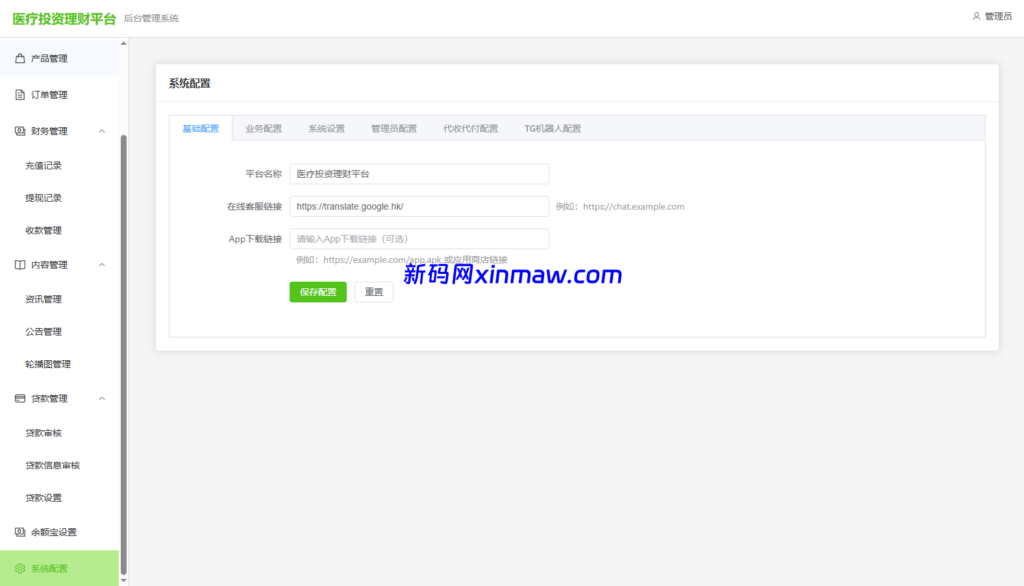This screenshot has width=1024, height=586.
Task: Click the 重置 button
Action: click(x=374, y=292)
